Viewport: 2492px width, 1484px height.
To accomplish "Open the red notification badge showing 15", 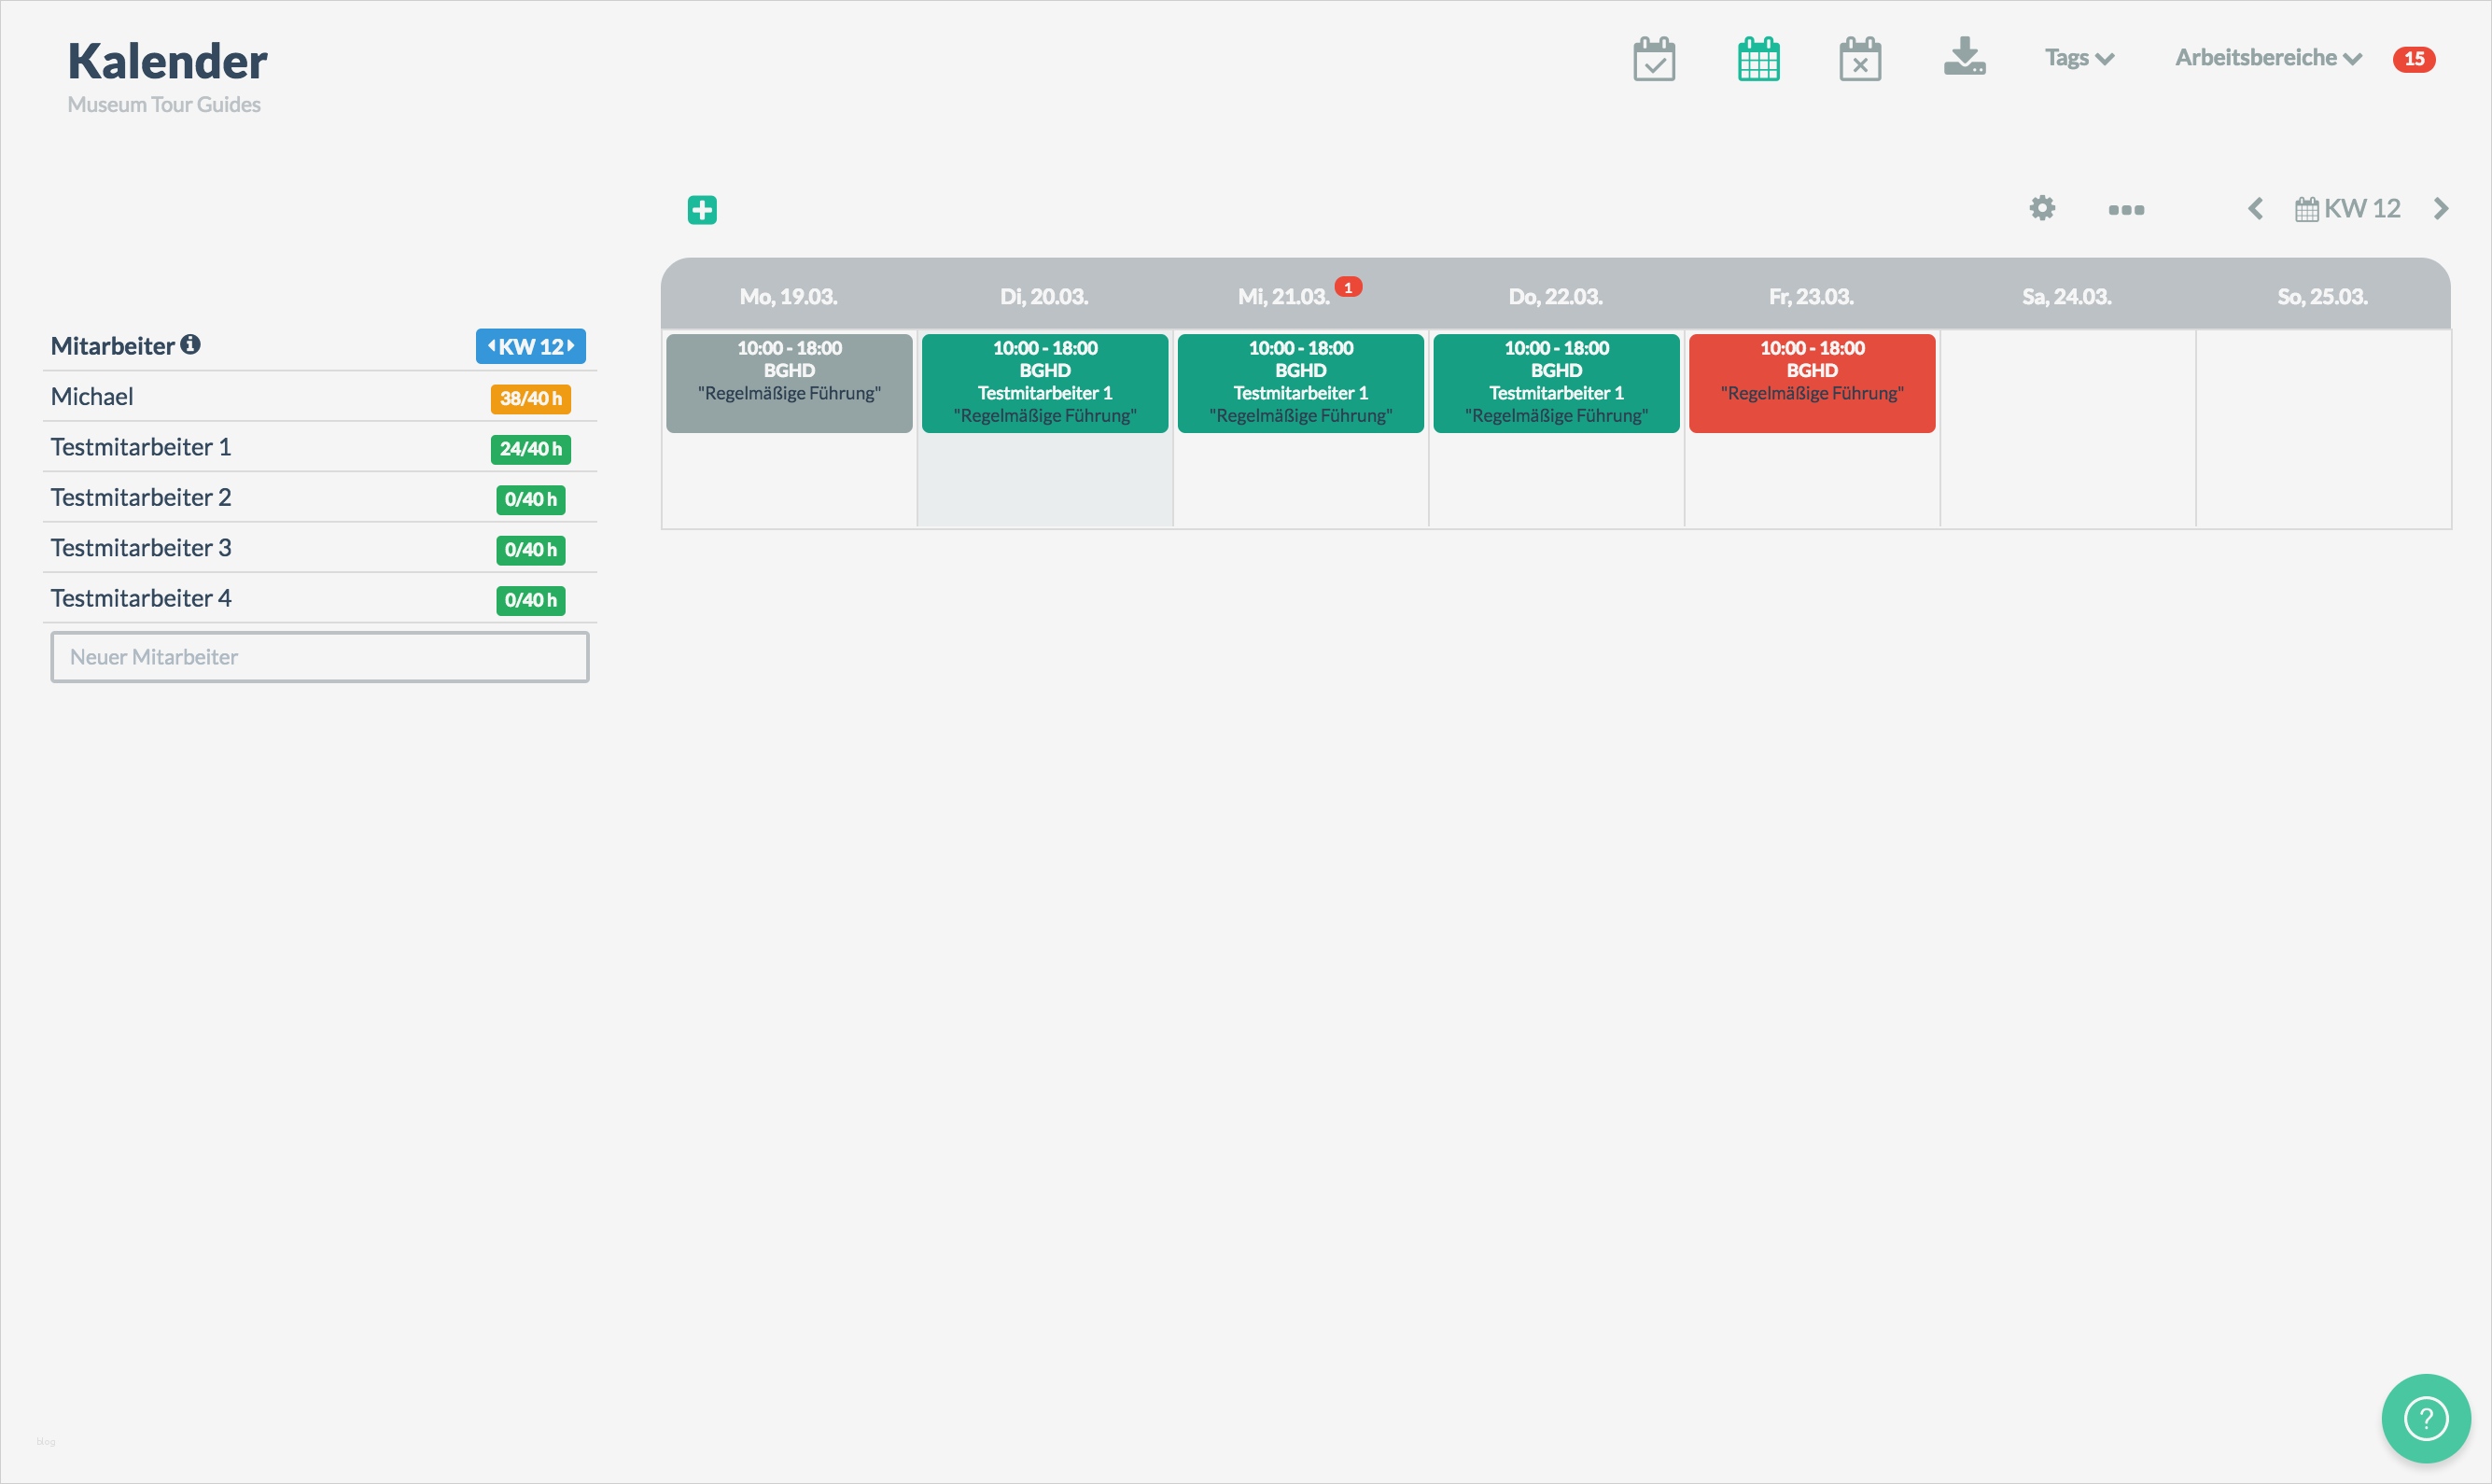I will tap(2415, 58).
